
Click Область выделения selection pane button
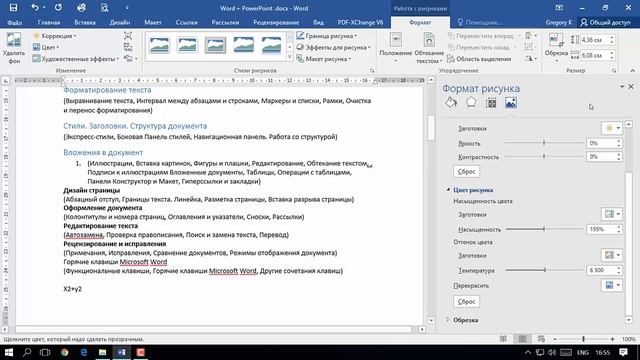click(x=479, y=59)
